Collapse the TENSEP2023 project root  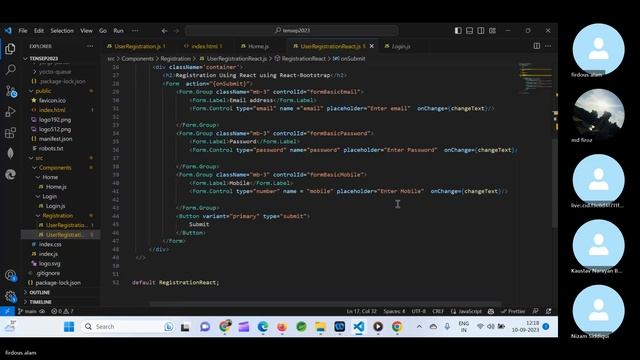point(61,58)
